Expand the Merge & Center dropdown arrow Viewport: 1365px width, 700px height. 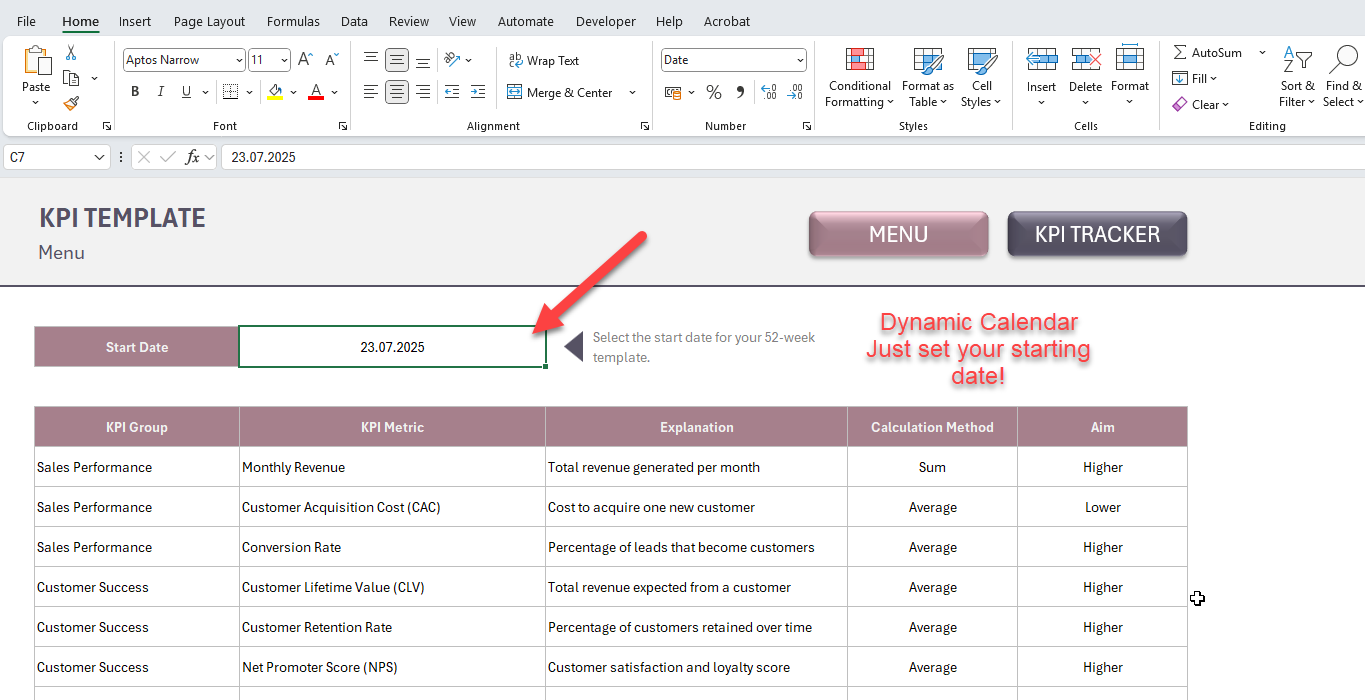point(631,92)
